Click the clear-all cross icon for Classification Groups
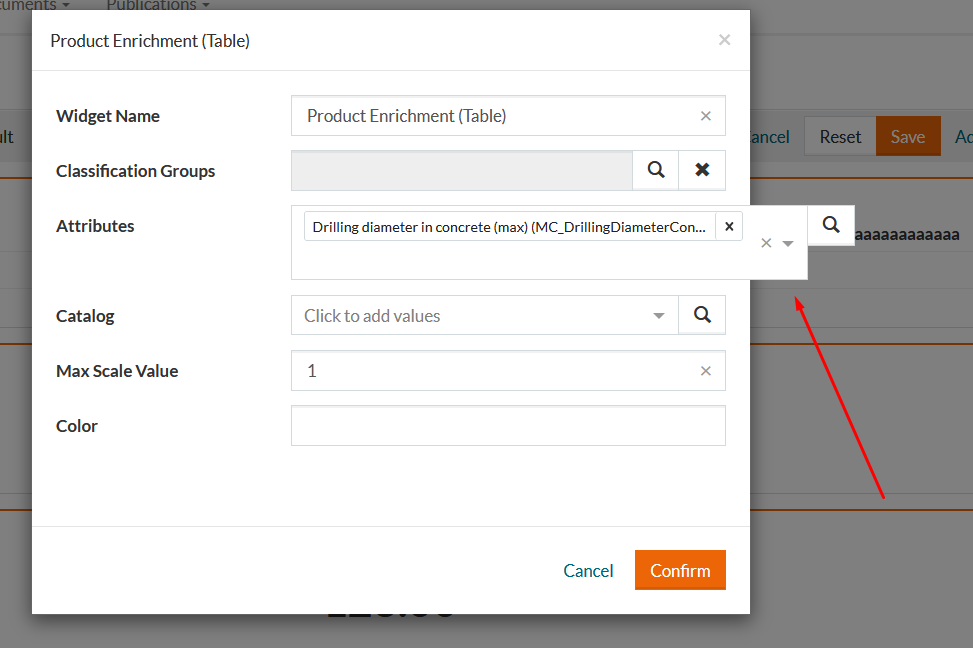The width and height of the screenshot is (973, 648). pos(700,170)
